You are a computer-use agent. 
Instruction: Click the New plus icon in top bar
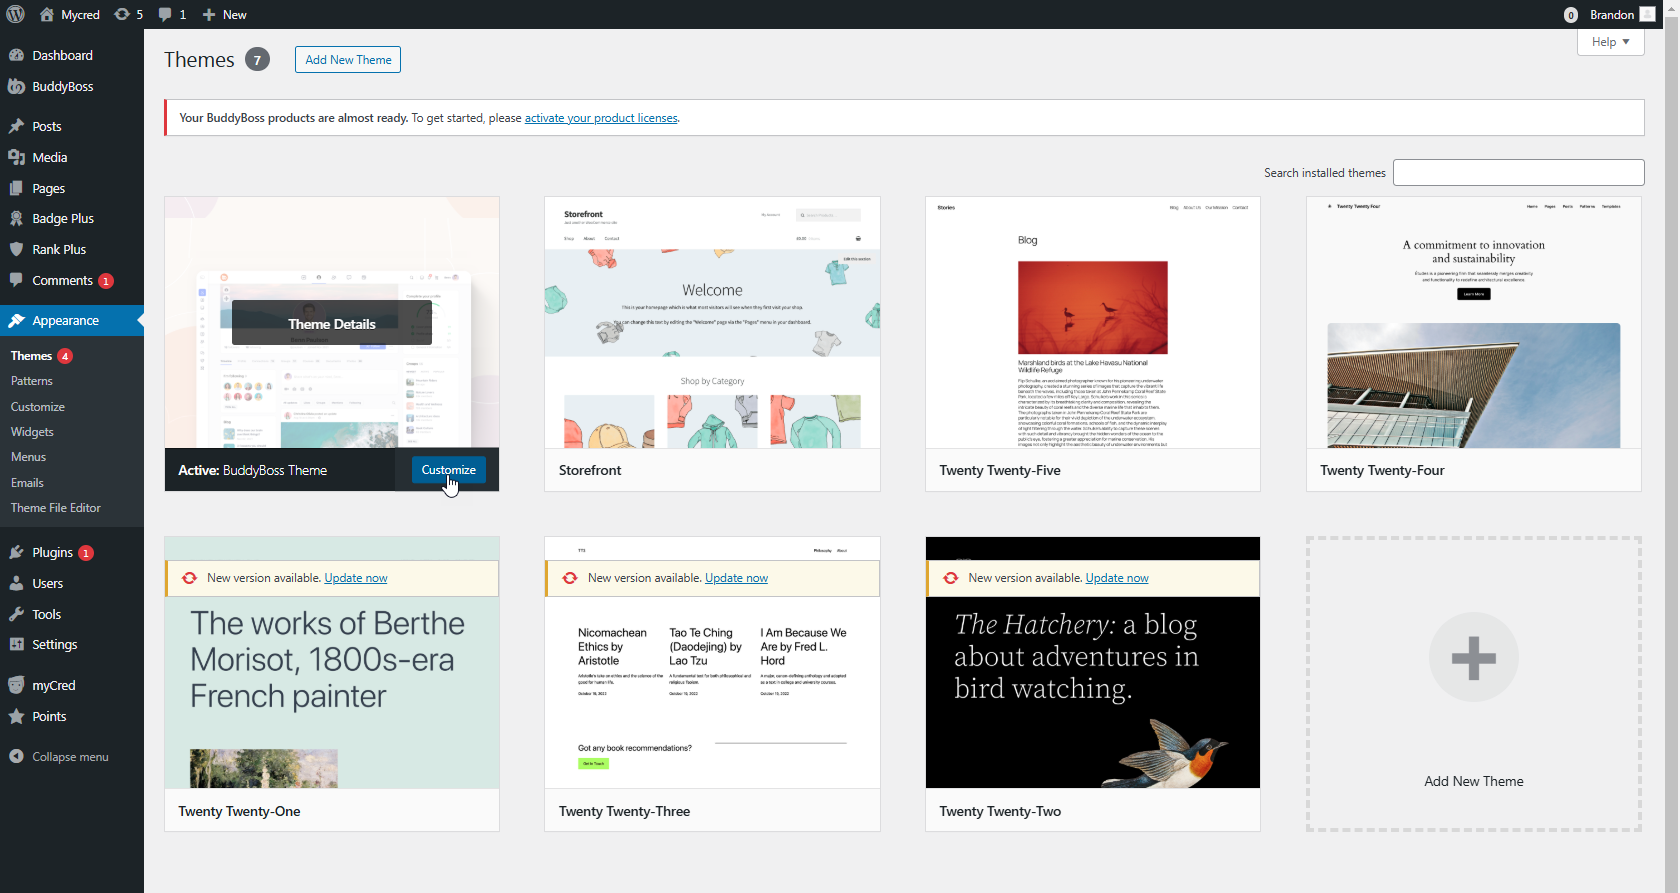point(209,14)
